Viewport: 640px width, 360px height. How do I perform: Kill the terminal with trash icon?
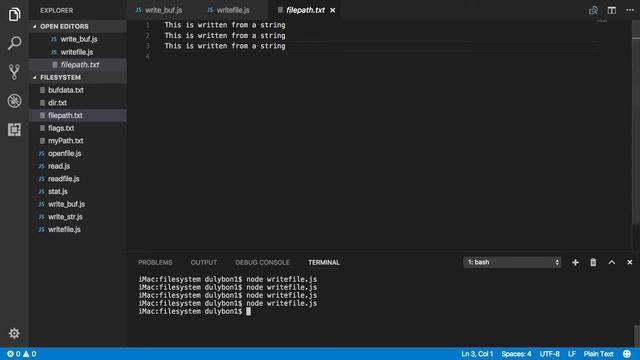click(x=593, y=262)
